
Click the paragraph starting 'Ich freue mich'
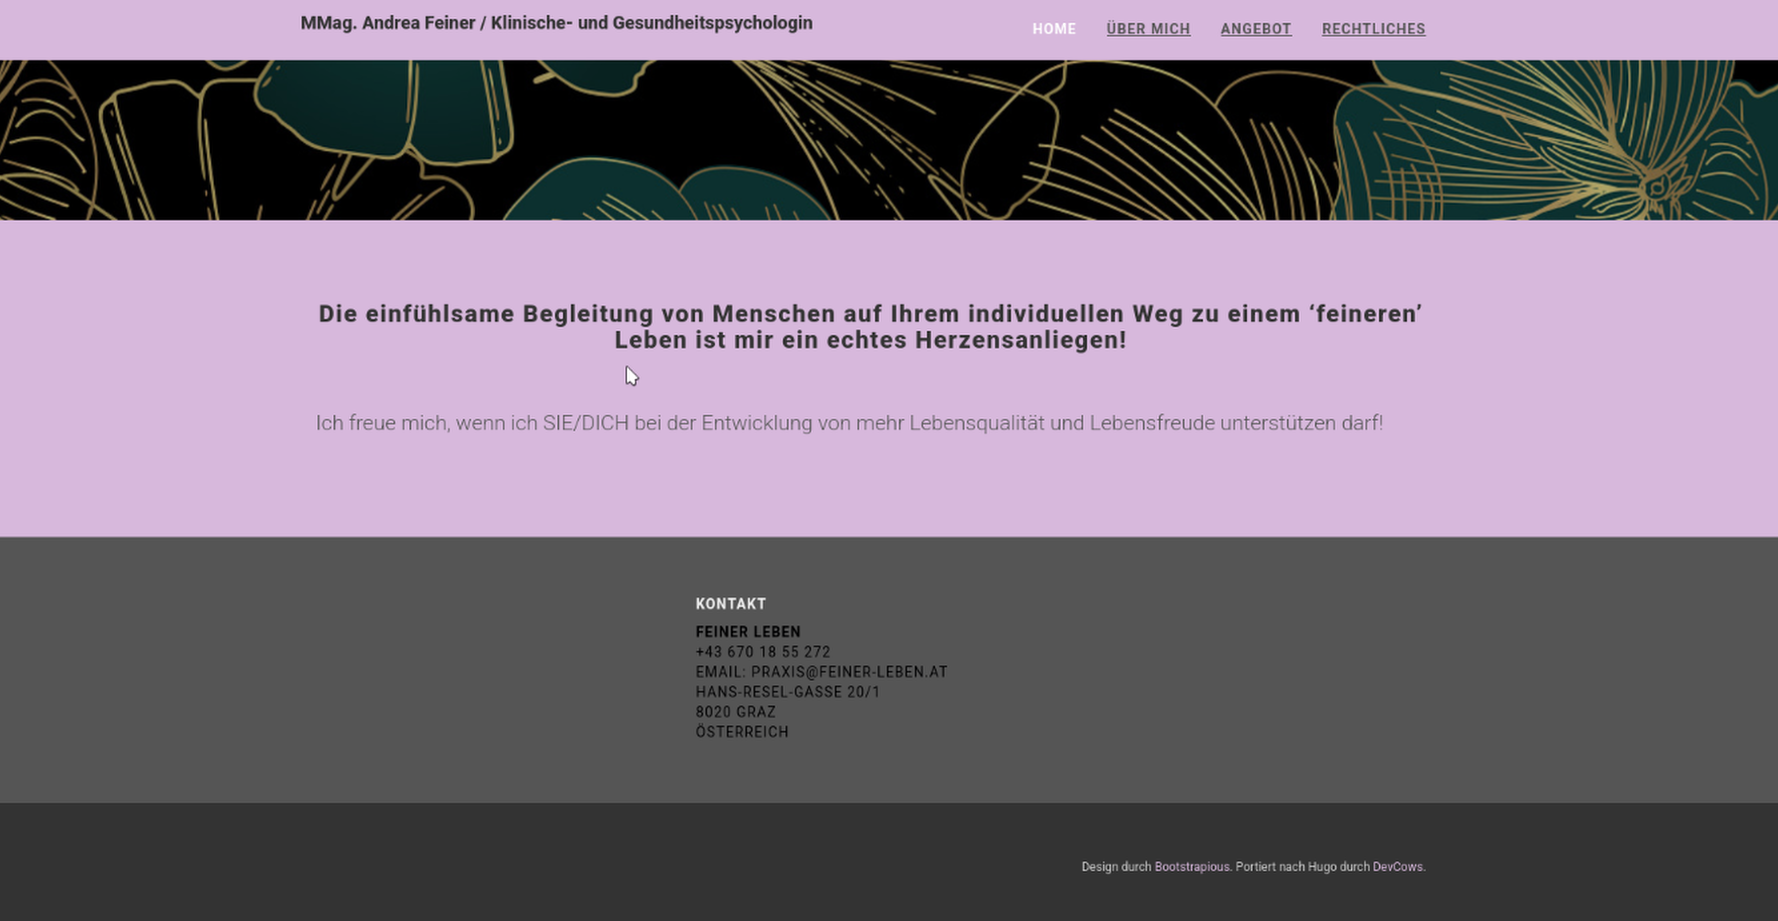(x=849, y=423)
